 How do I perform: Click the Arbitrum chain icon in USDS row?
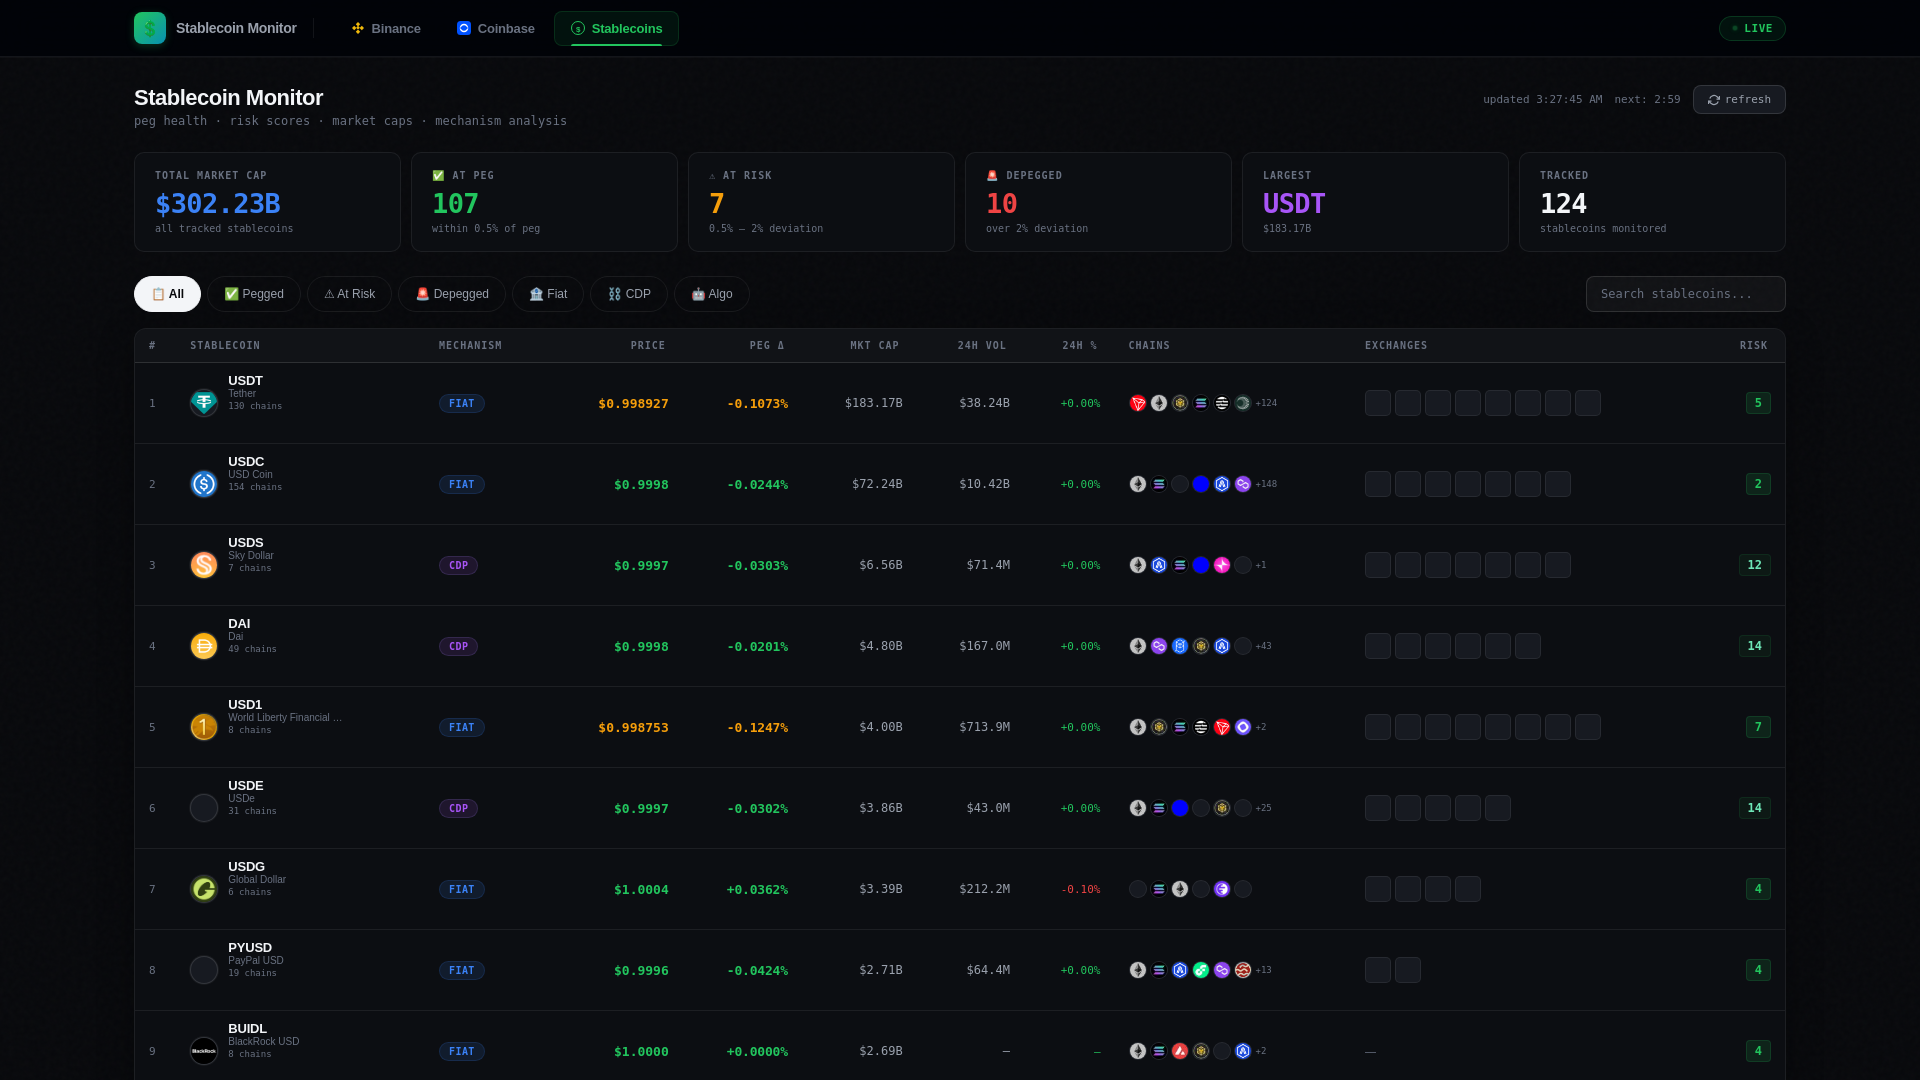click(x=1159, y=565)
